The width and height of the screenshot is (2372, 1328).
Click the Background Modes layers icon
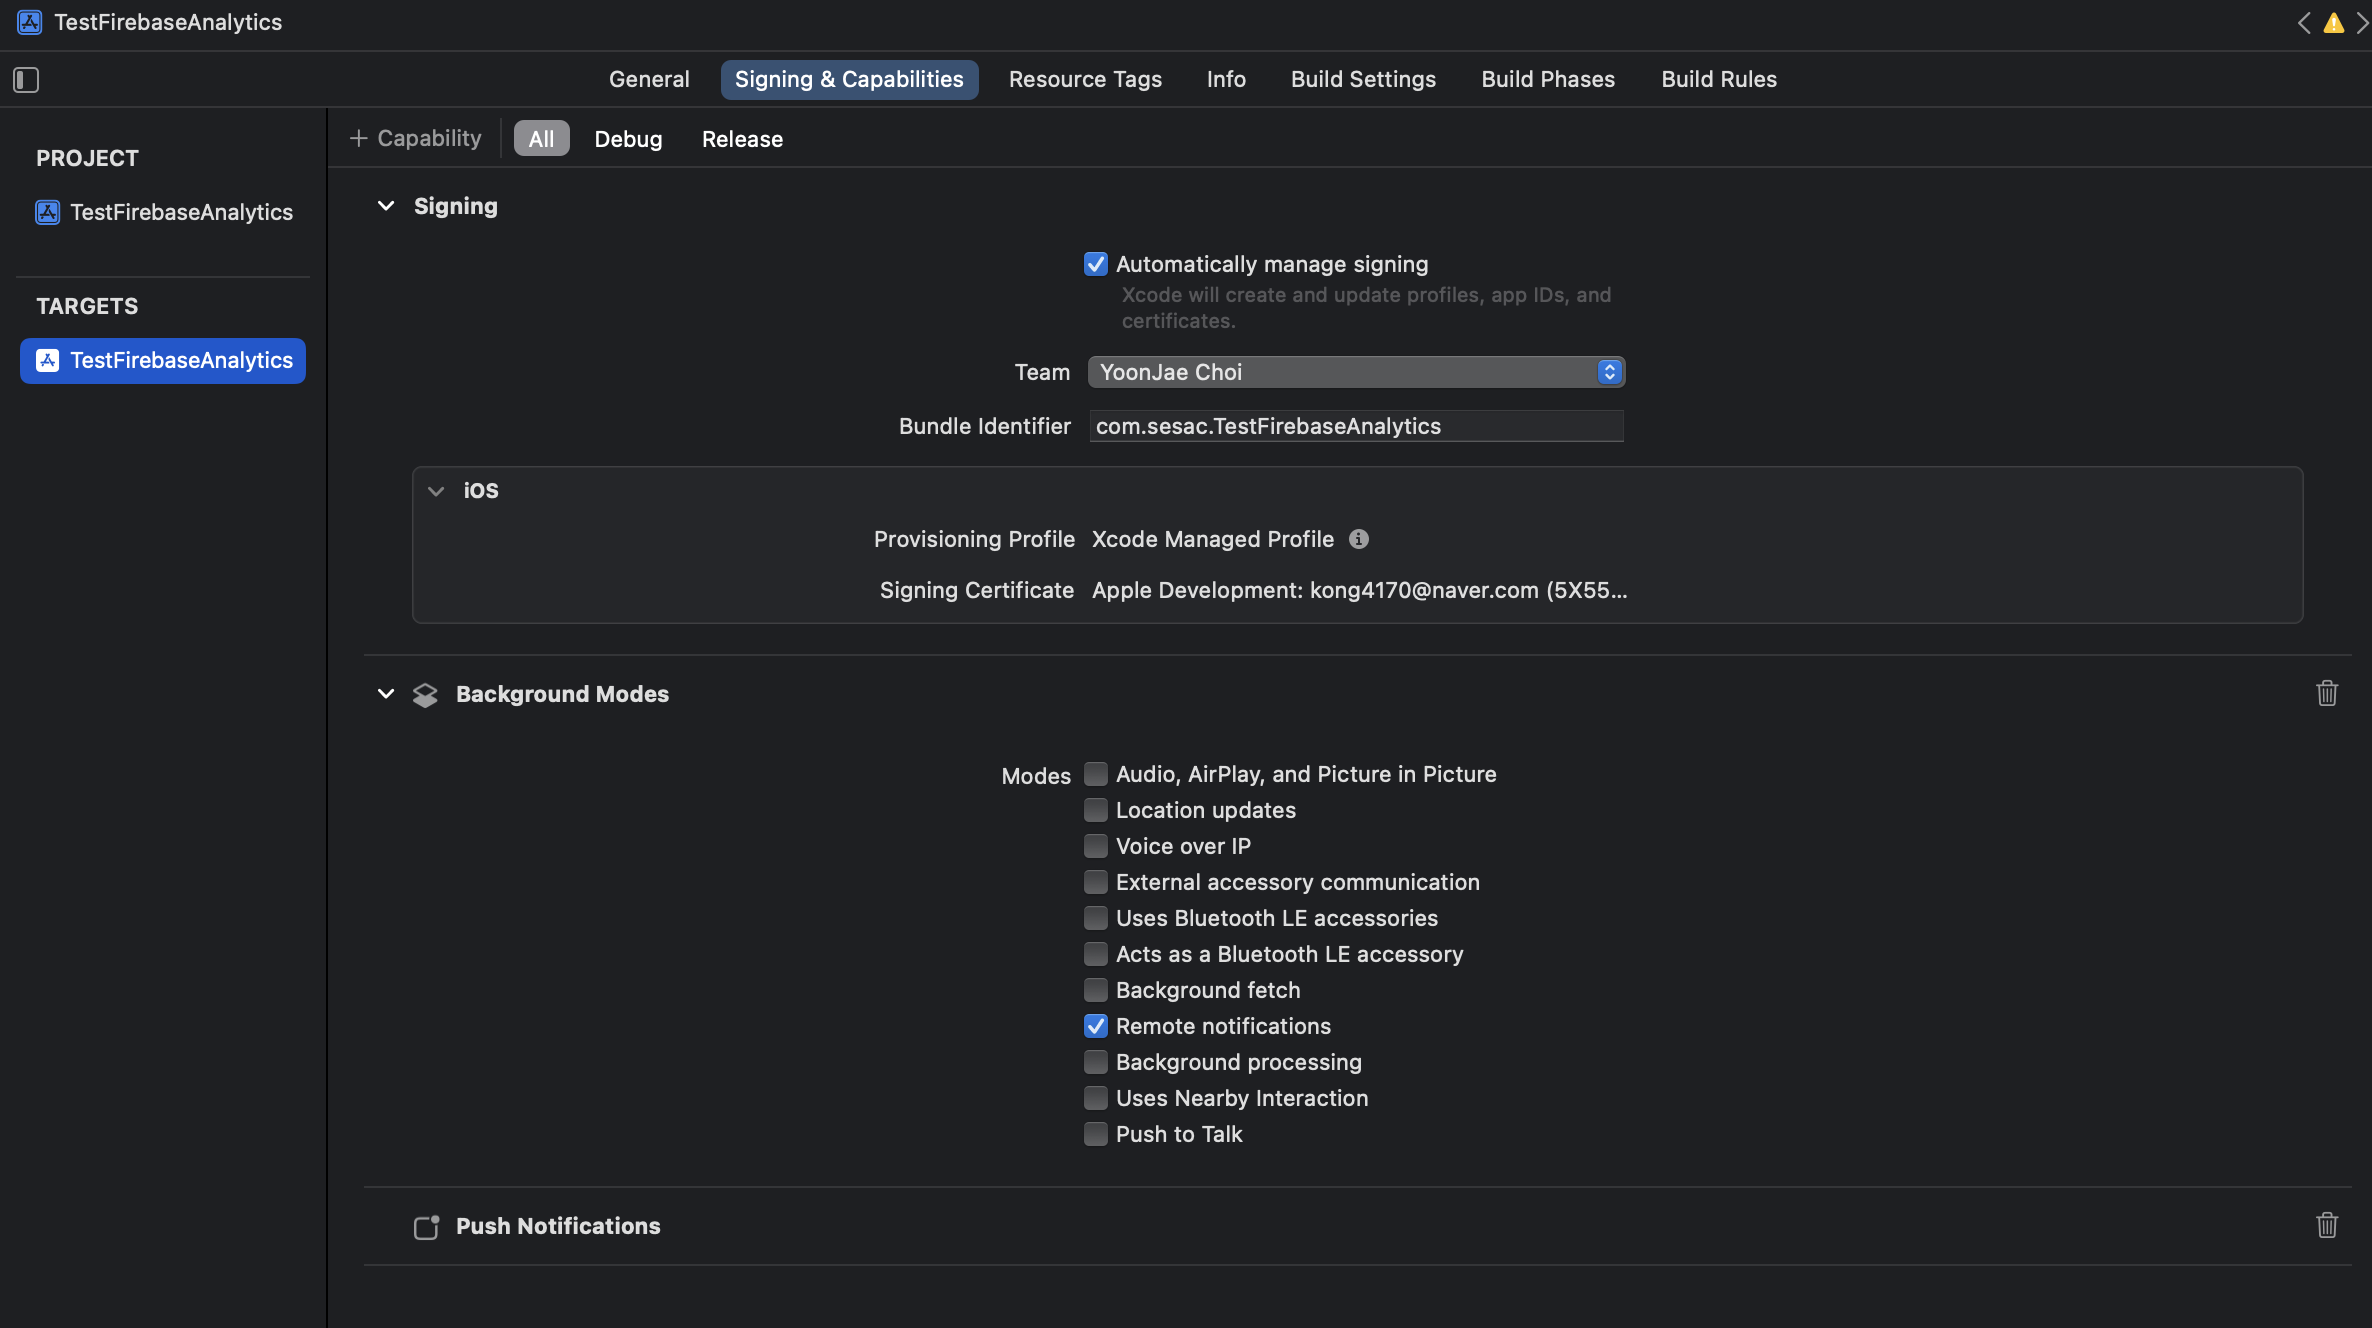425,695
